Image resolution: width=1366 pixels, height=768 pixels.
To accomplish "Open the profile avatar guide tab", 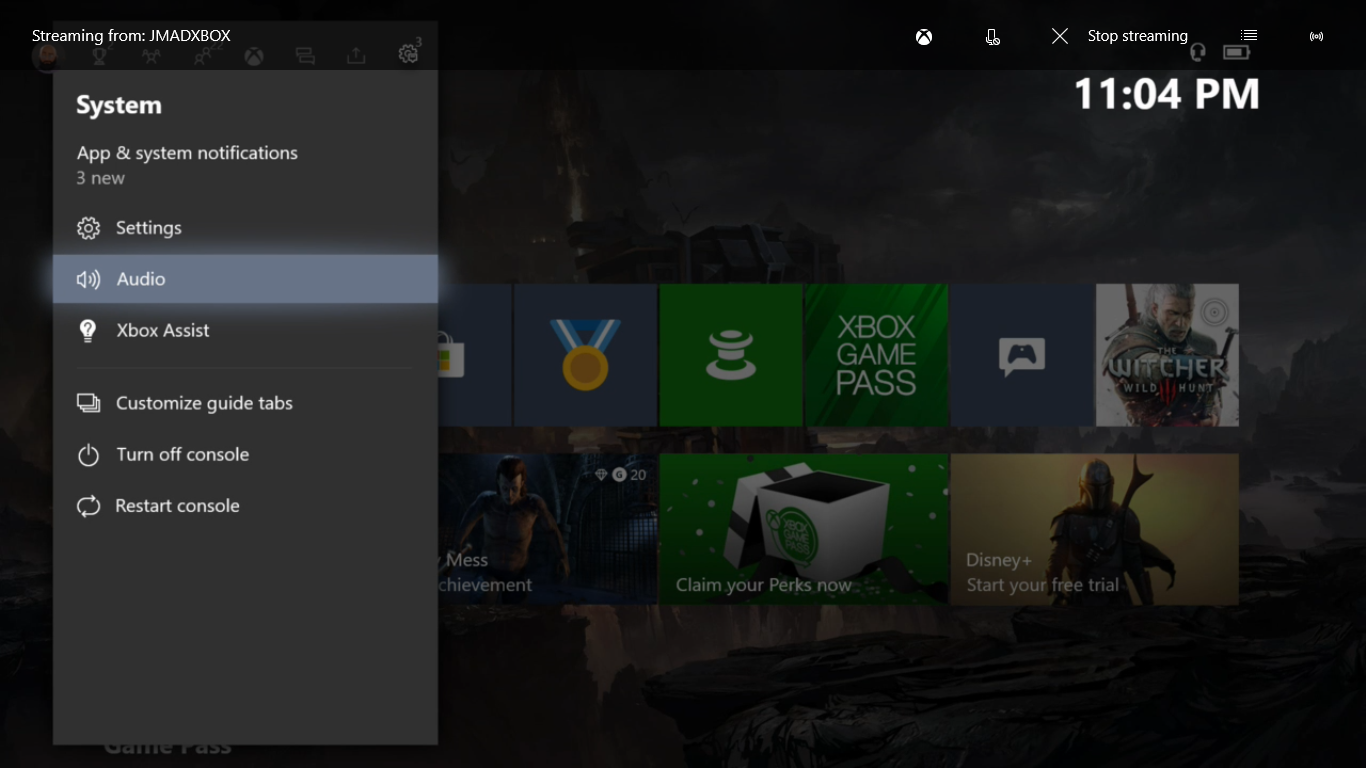I will tap(46, 56).
